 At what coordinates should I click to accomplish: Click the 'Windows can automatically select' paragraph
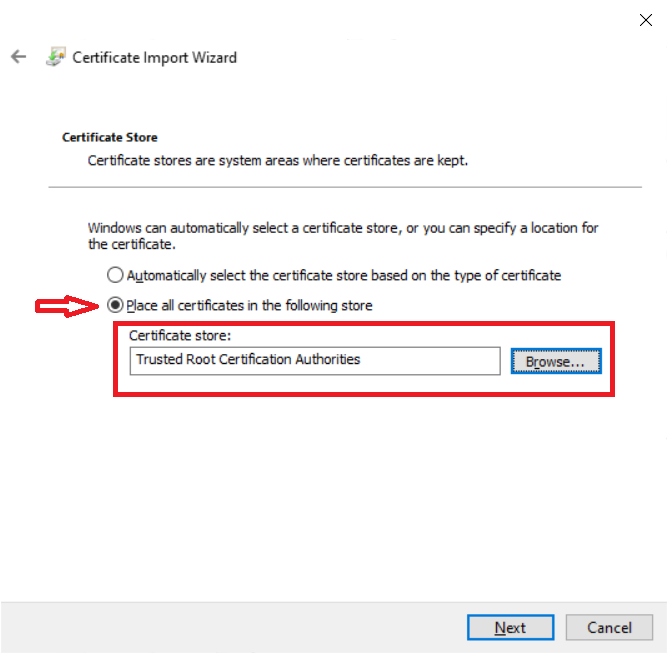tap(342, 236)
